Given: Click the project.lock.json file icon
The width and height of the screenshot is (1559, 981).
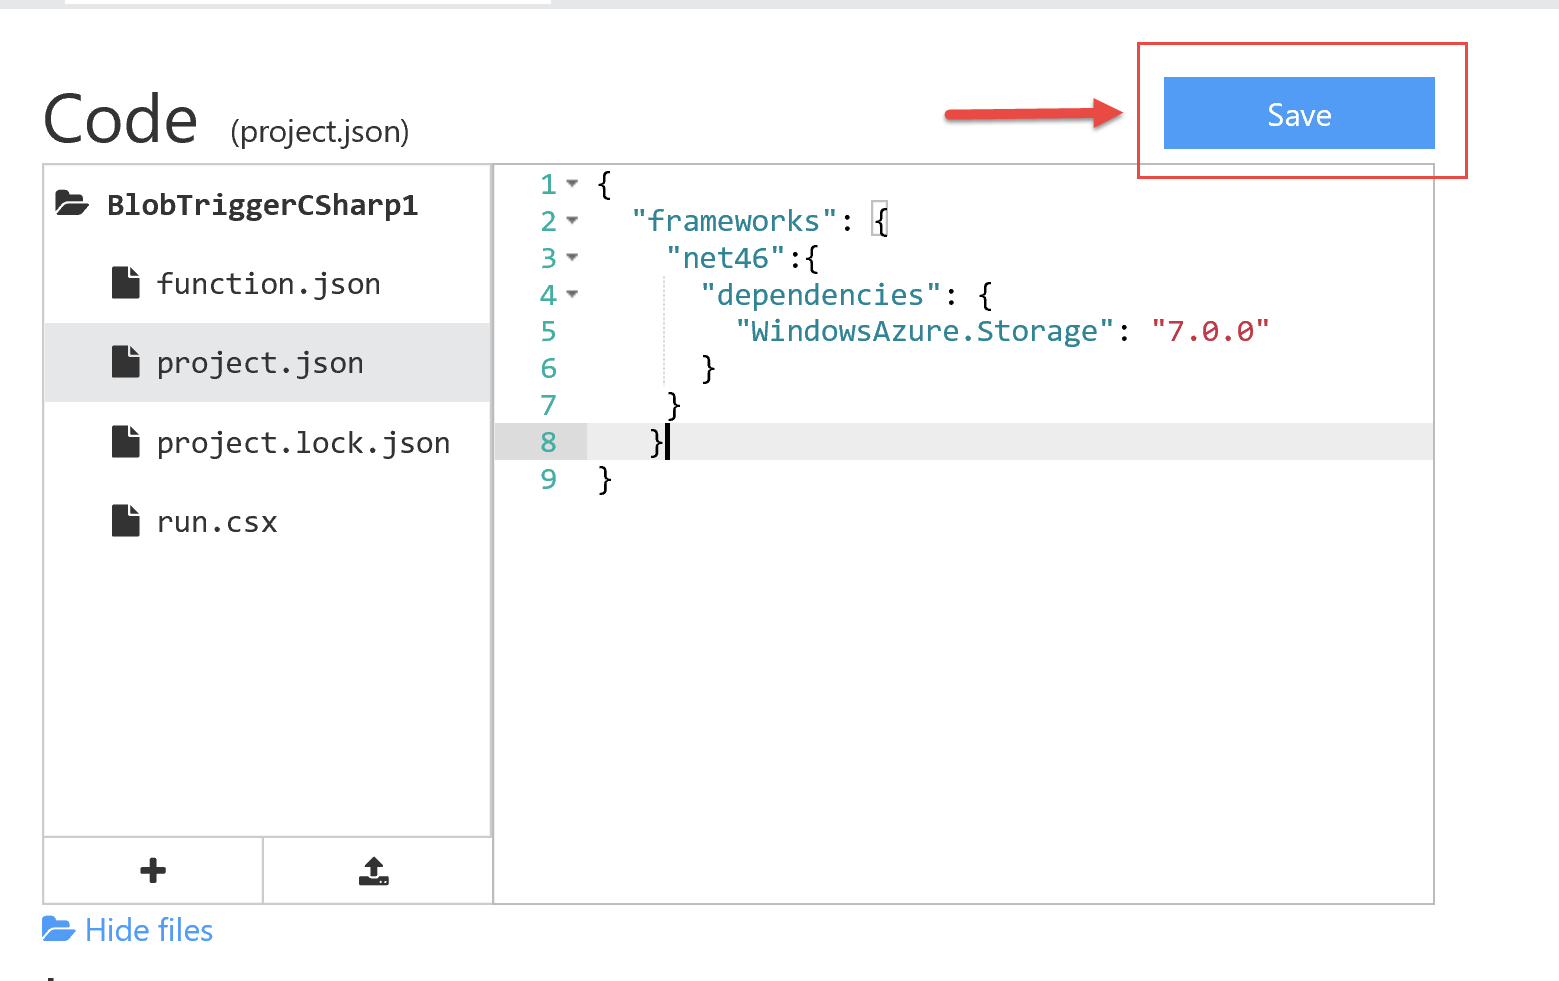Looking at the screenshot, I should point(126,442).
